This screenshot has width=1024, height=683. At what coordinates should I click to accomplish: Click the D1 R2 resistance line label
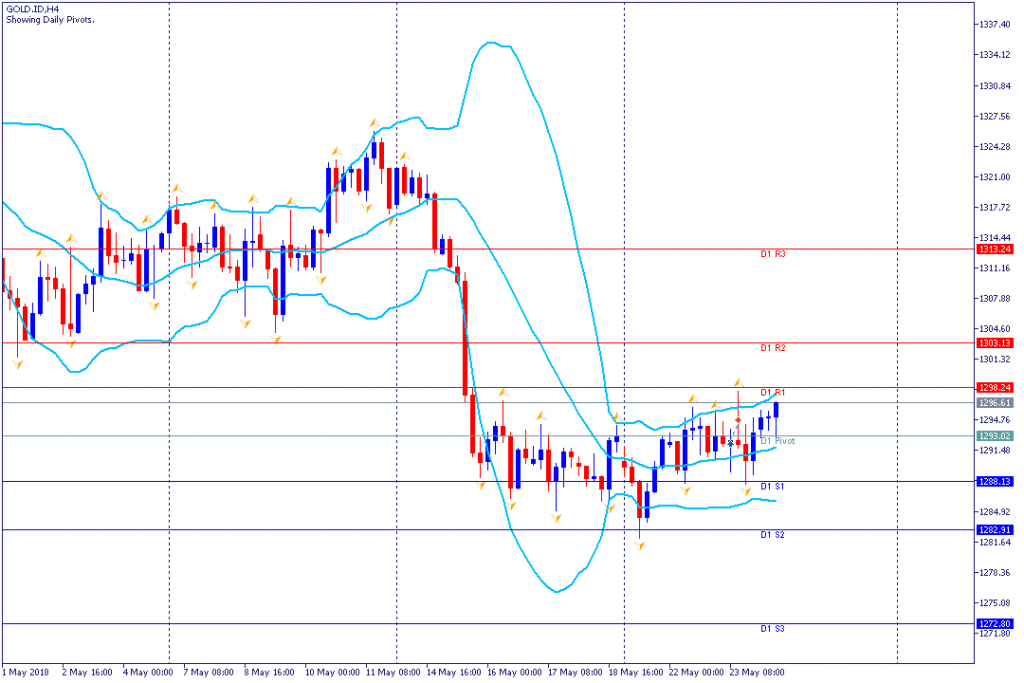pyautogui.click(x=773, y=348)
